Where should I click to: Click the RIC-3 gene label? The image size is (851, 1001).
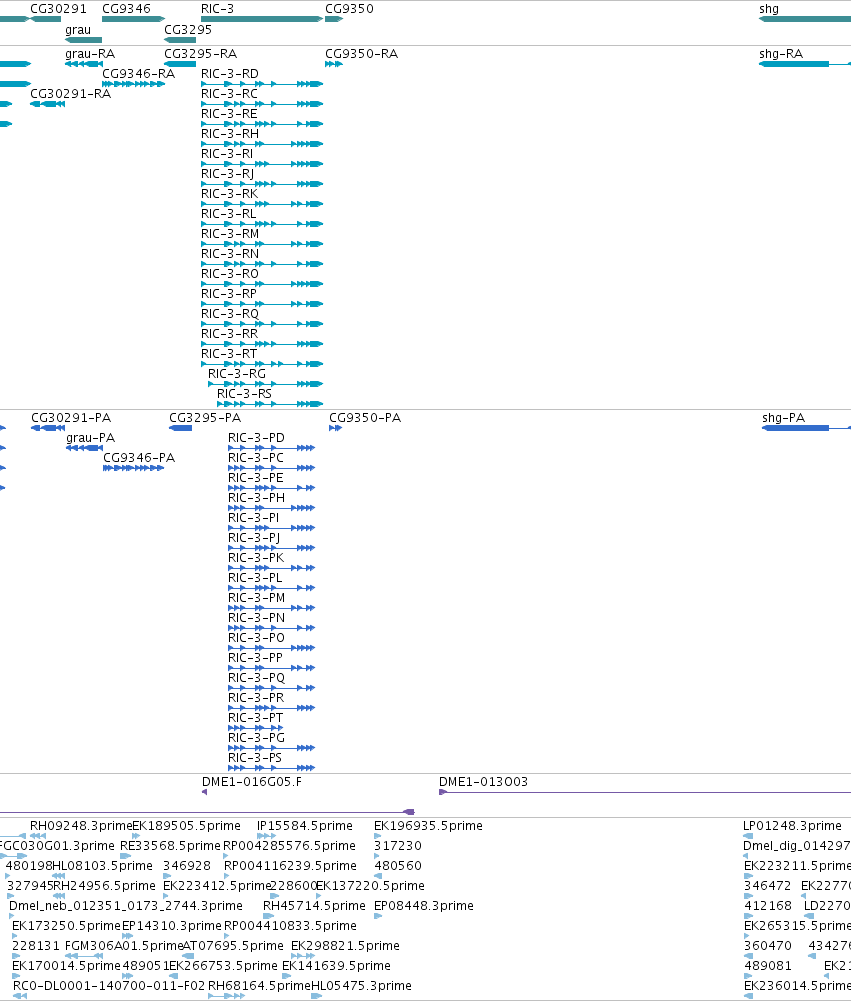(217, 9)
